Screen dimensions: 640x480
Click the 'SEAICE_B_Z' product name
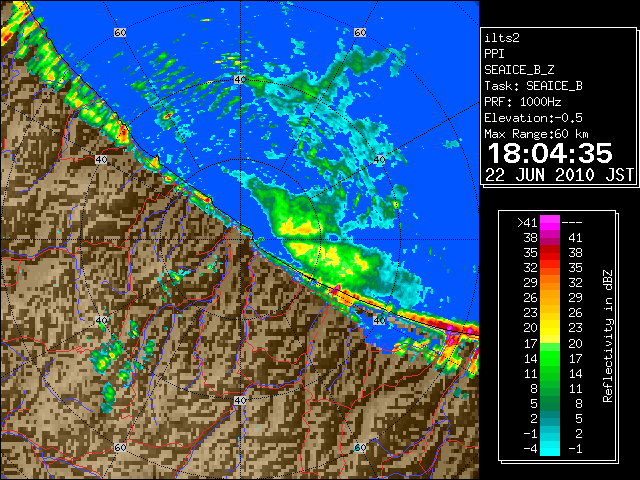[x=519, y=70]
